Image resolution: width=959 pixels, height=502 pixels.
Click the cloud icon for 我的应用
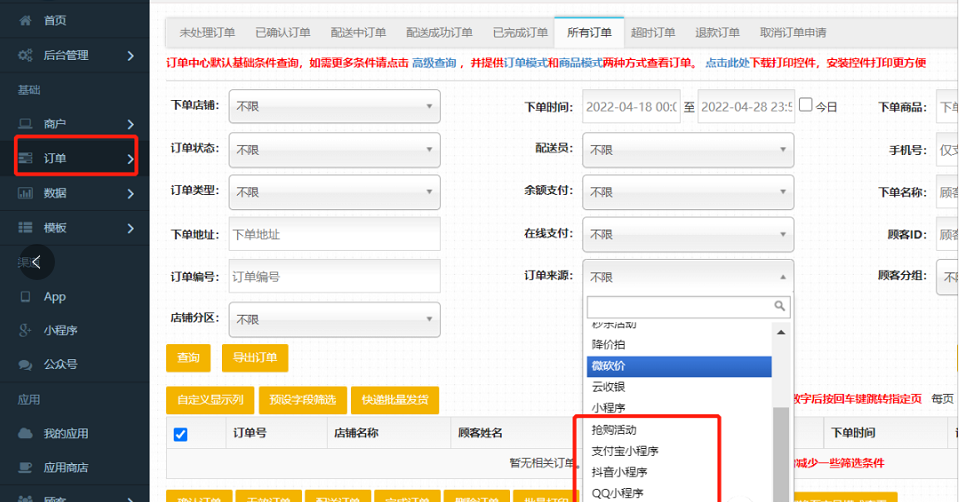pyautogui.click(x=25, y=433)
